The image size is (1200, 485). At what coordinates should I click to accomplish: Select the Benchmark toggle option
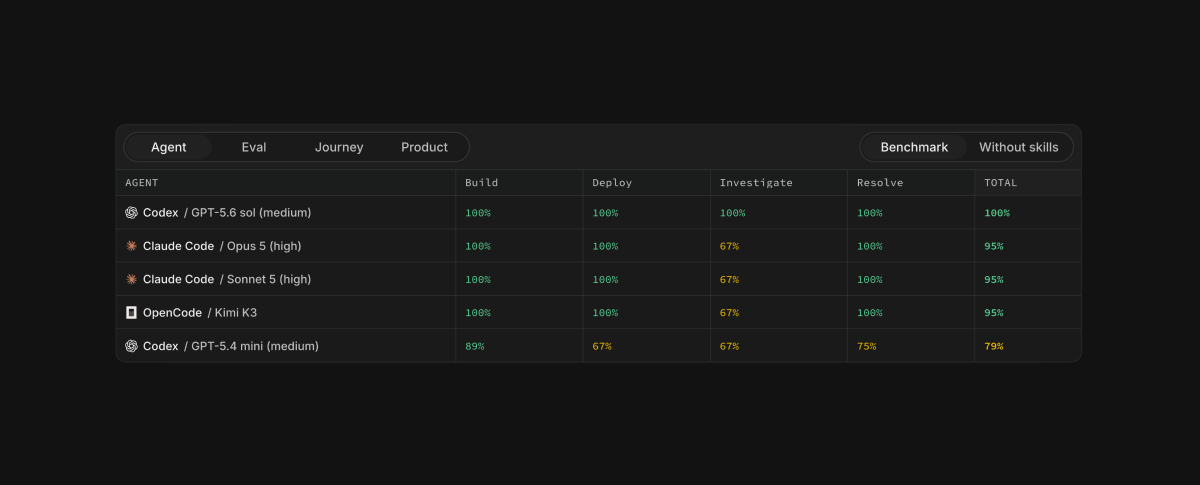coord(914,147)
